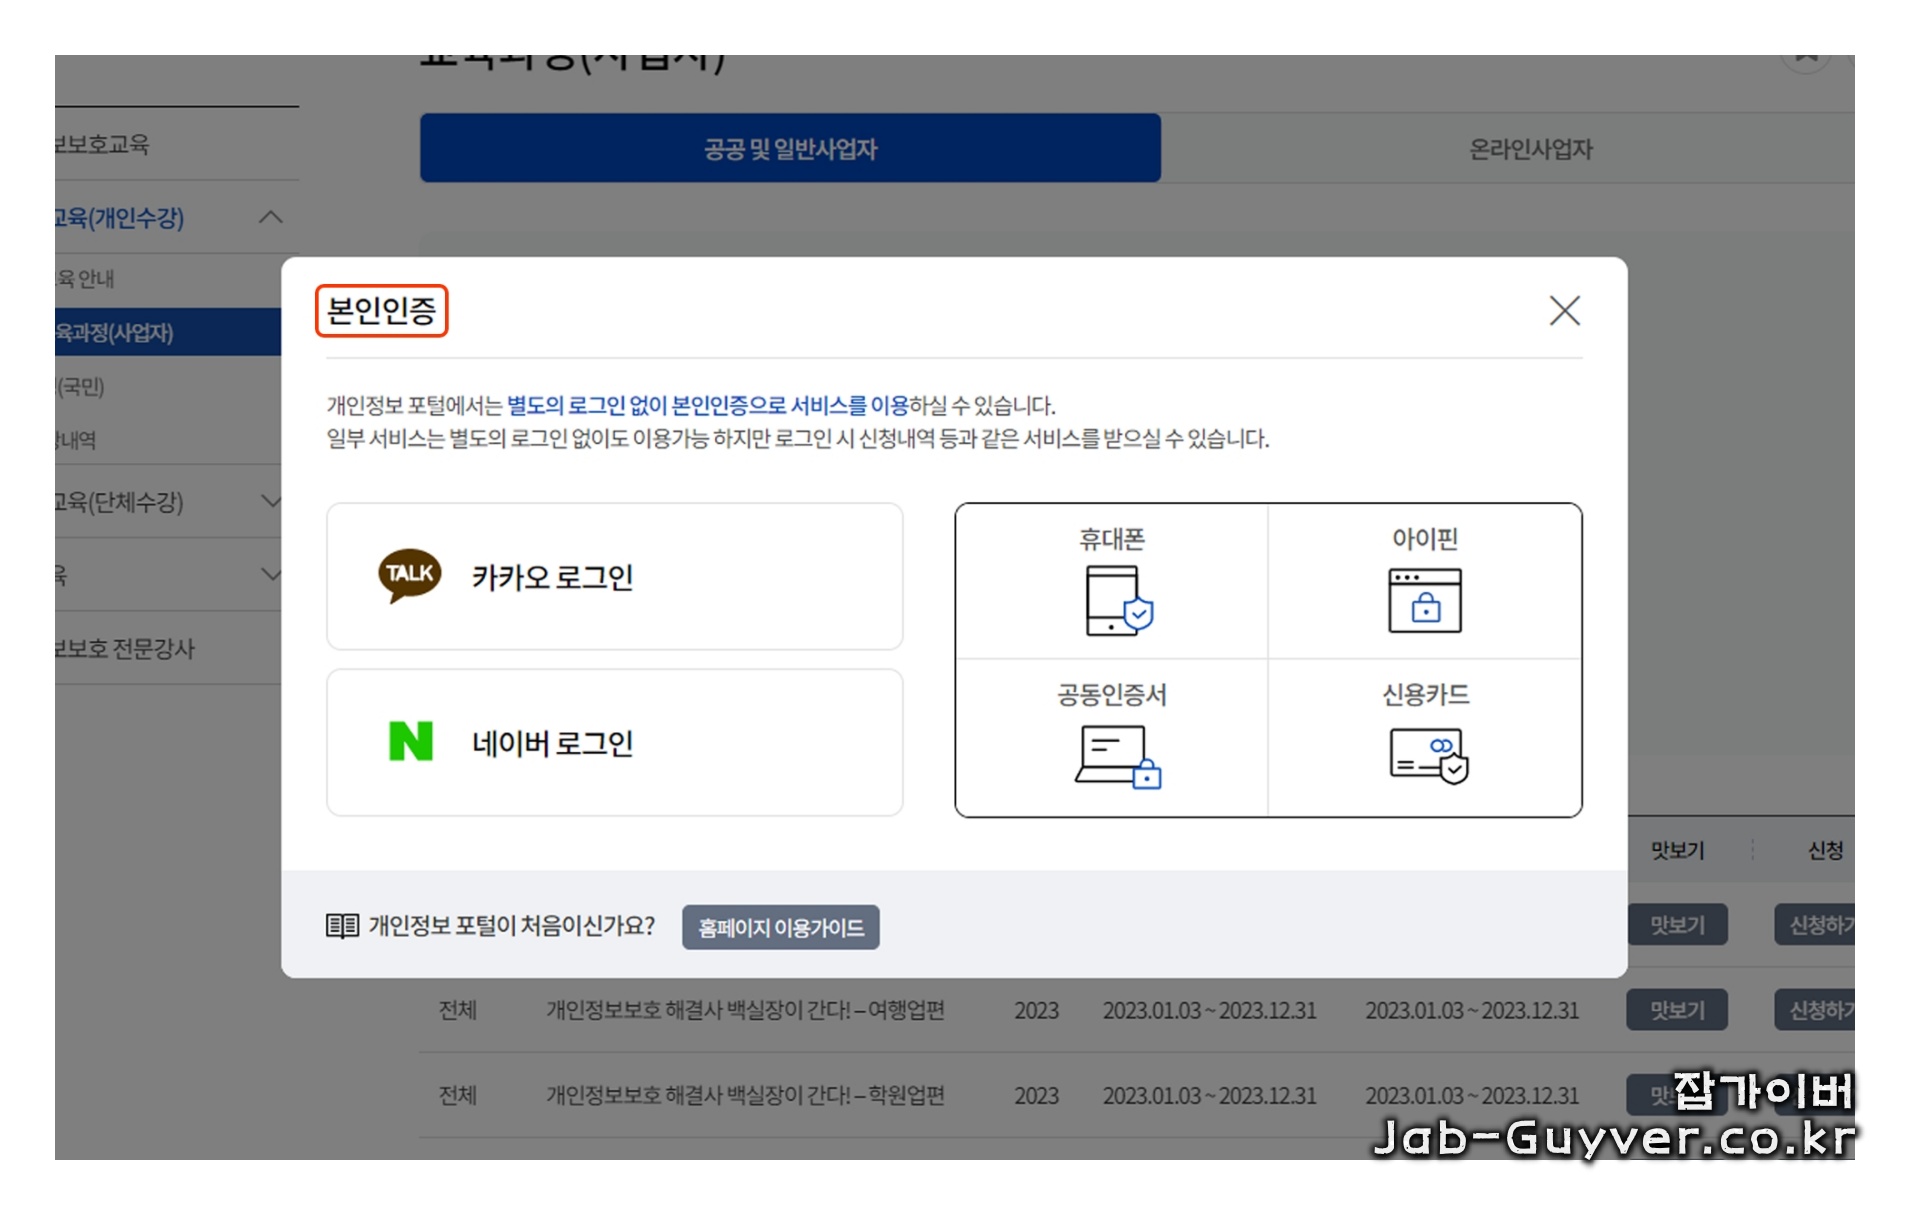This screenshot has width=1910, height=1215.
Task: Choose 아이핀 i-PIN verification icon
Action: (1425, 600)
